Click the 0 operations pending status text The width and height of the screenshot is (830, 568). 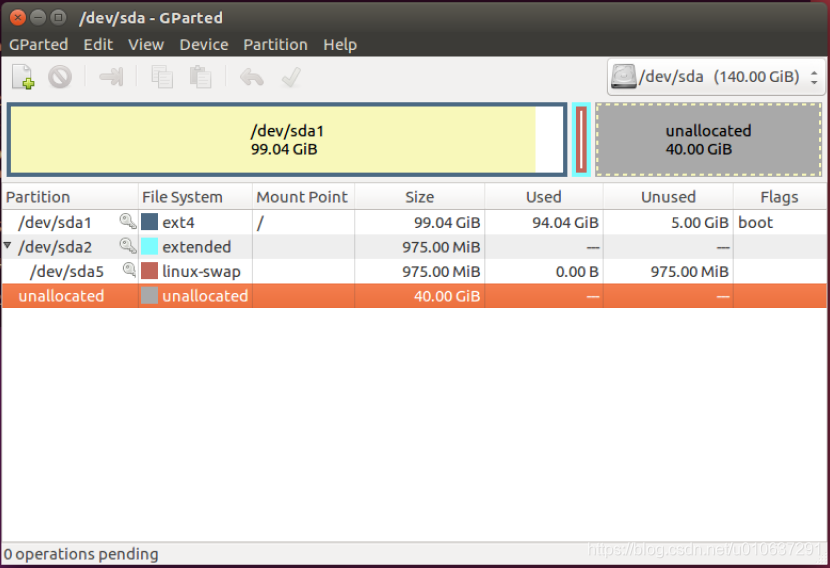81,554
